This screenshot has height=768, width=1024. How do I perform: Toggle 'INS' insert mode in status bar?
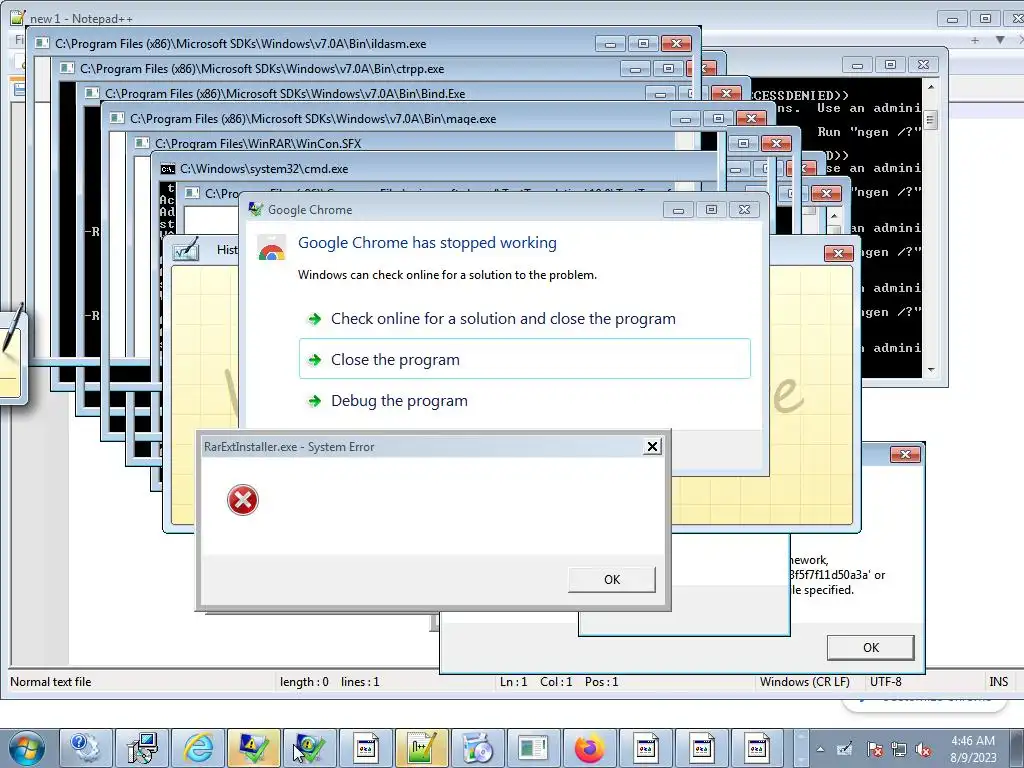[x=999, y=682]
